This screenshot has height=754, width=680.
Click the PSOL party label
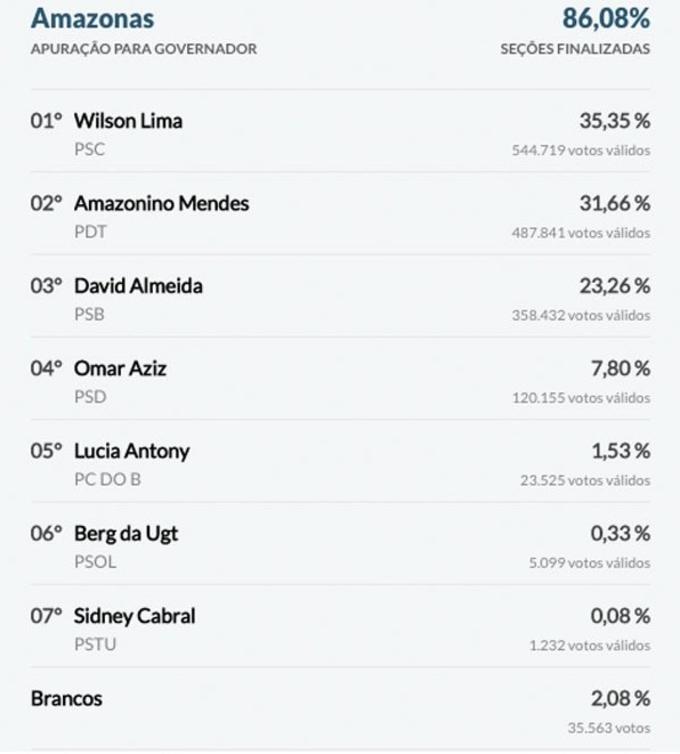pos(95,562)
